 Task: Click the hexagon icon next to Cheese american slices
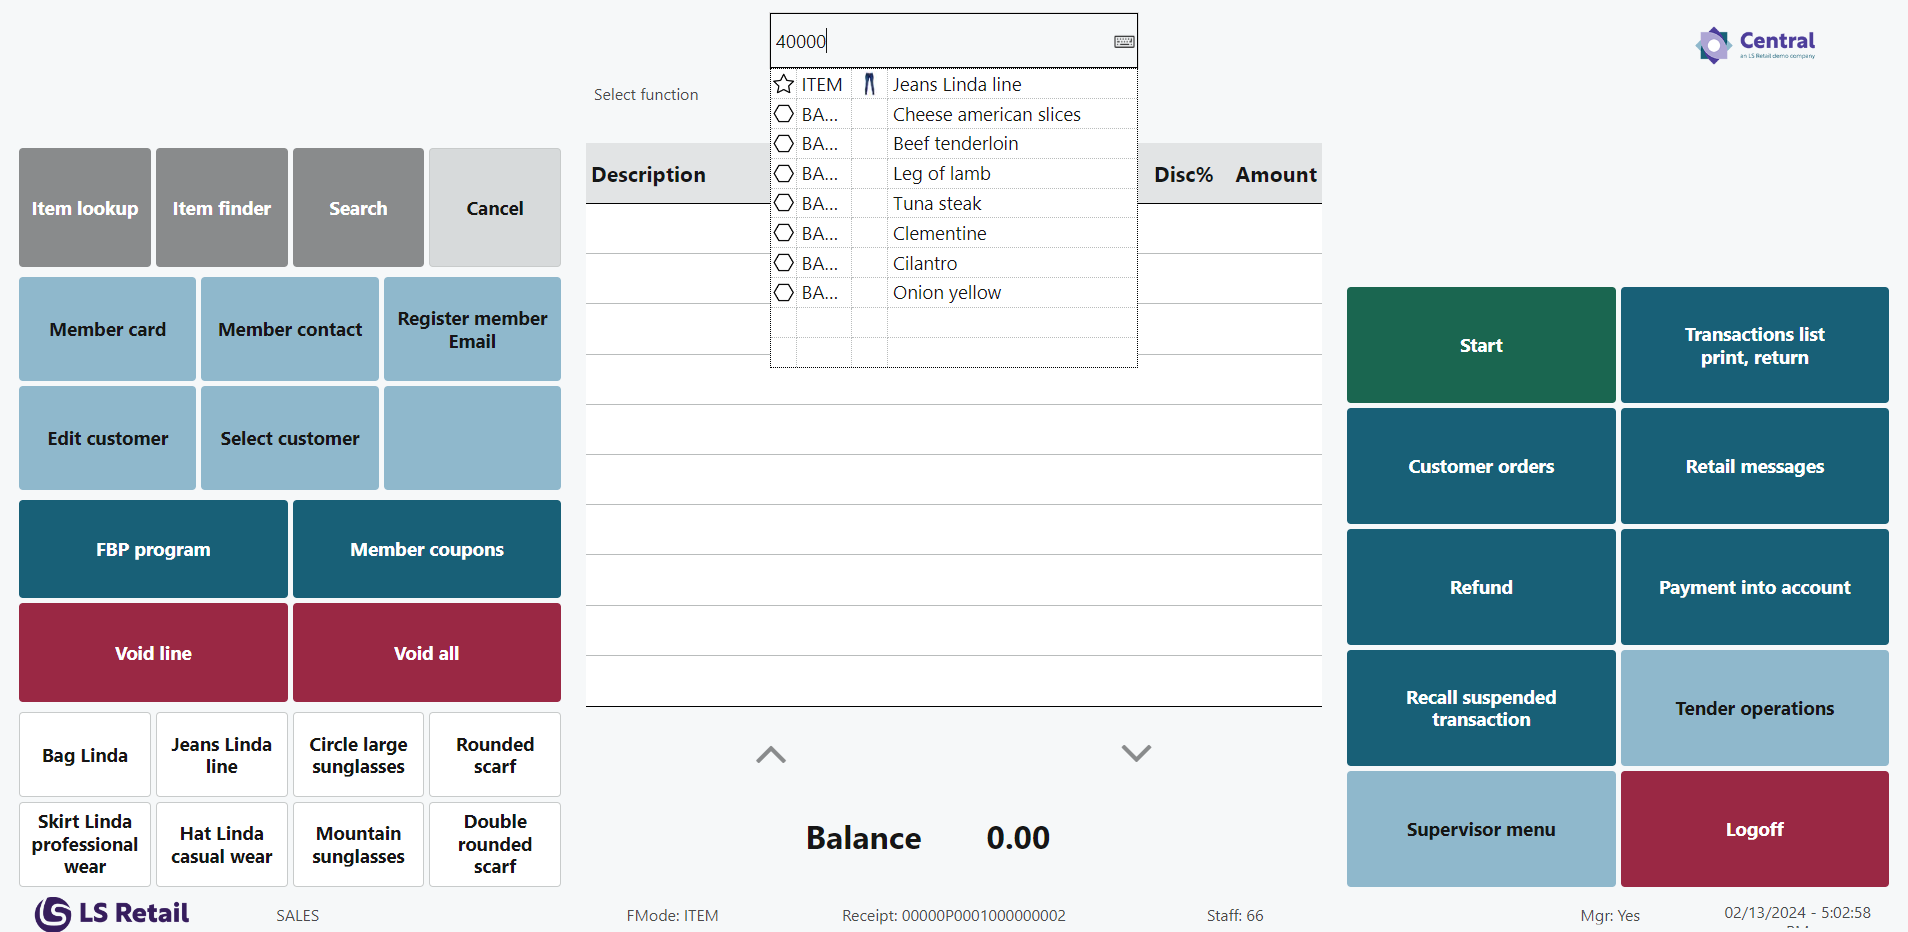click(784, 114)
